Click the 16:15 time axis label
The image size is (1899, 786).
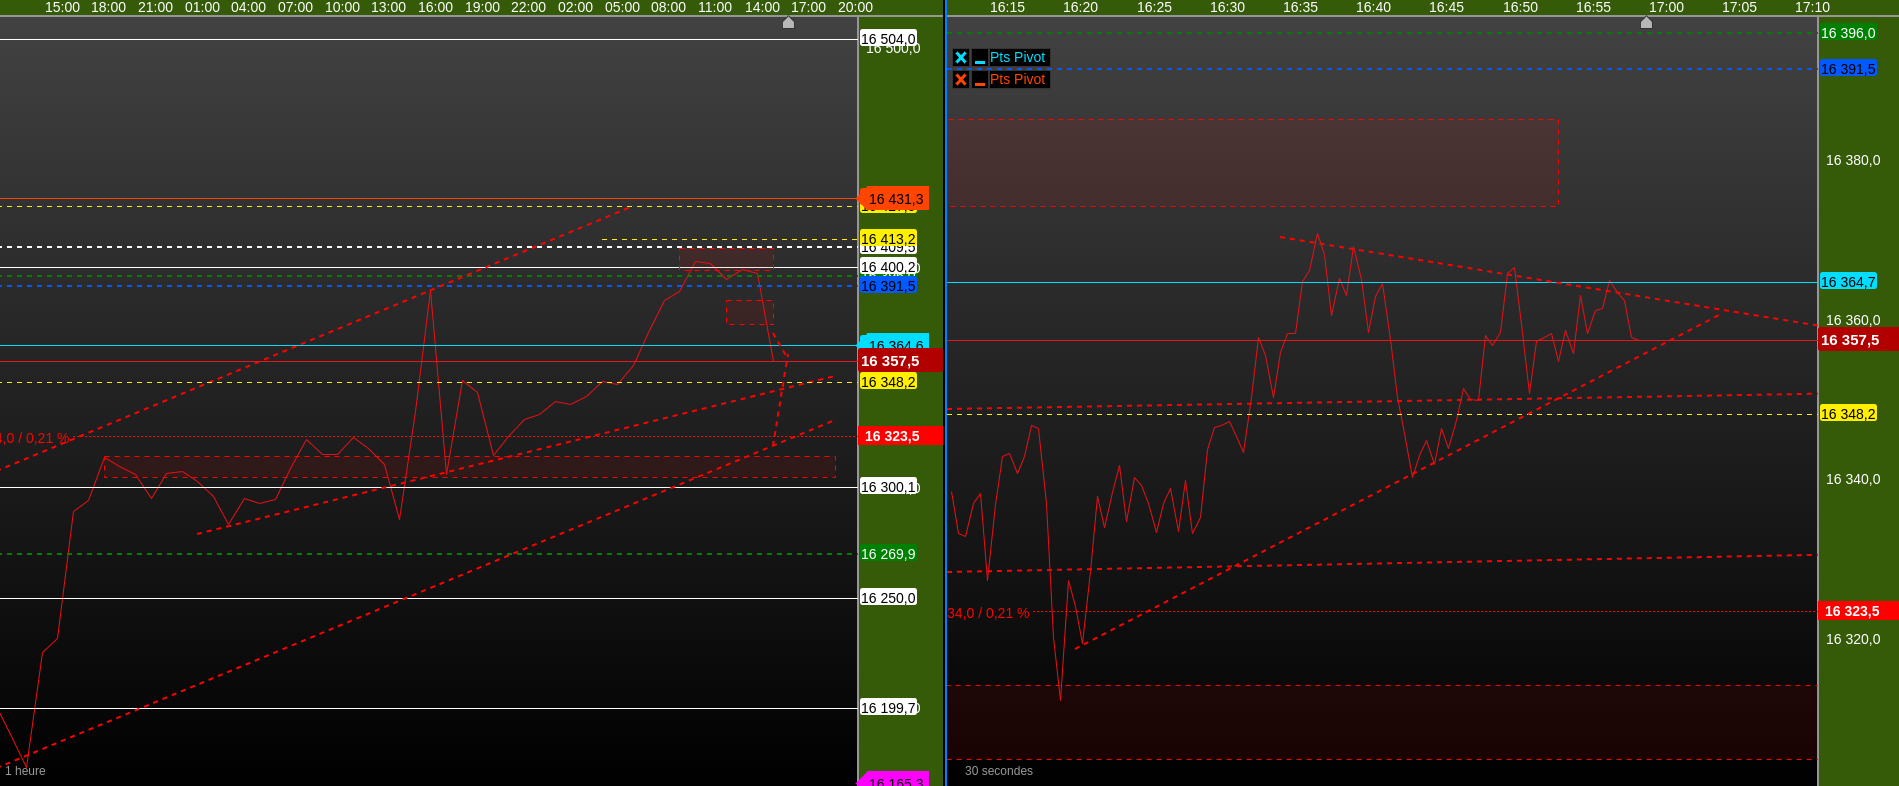(1007, 7)
